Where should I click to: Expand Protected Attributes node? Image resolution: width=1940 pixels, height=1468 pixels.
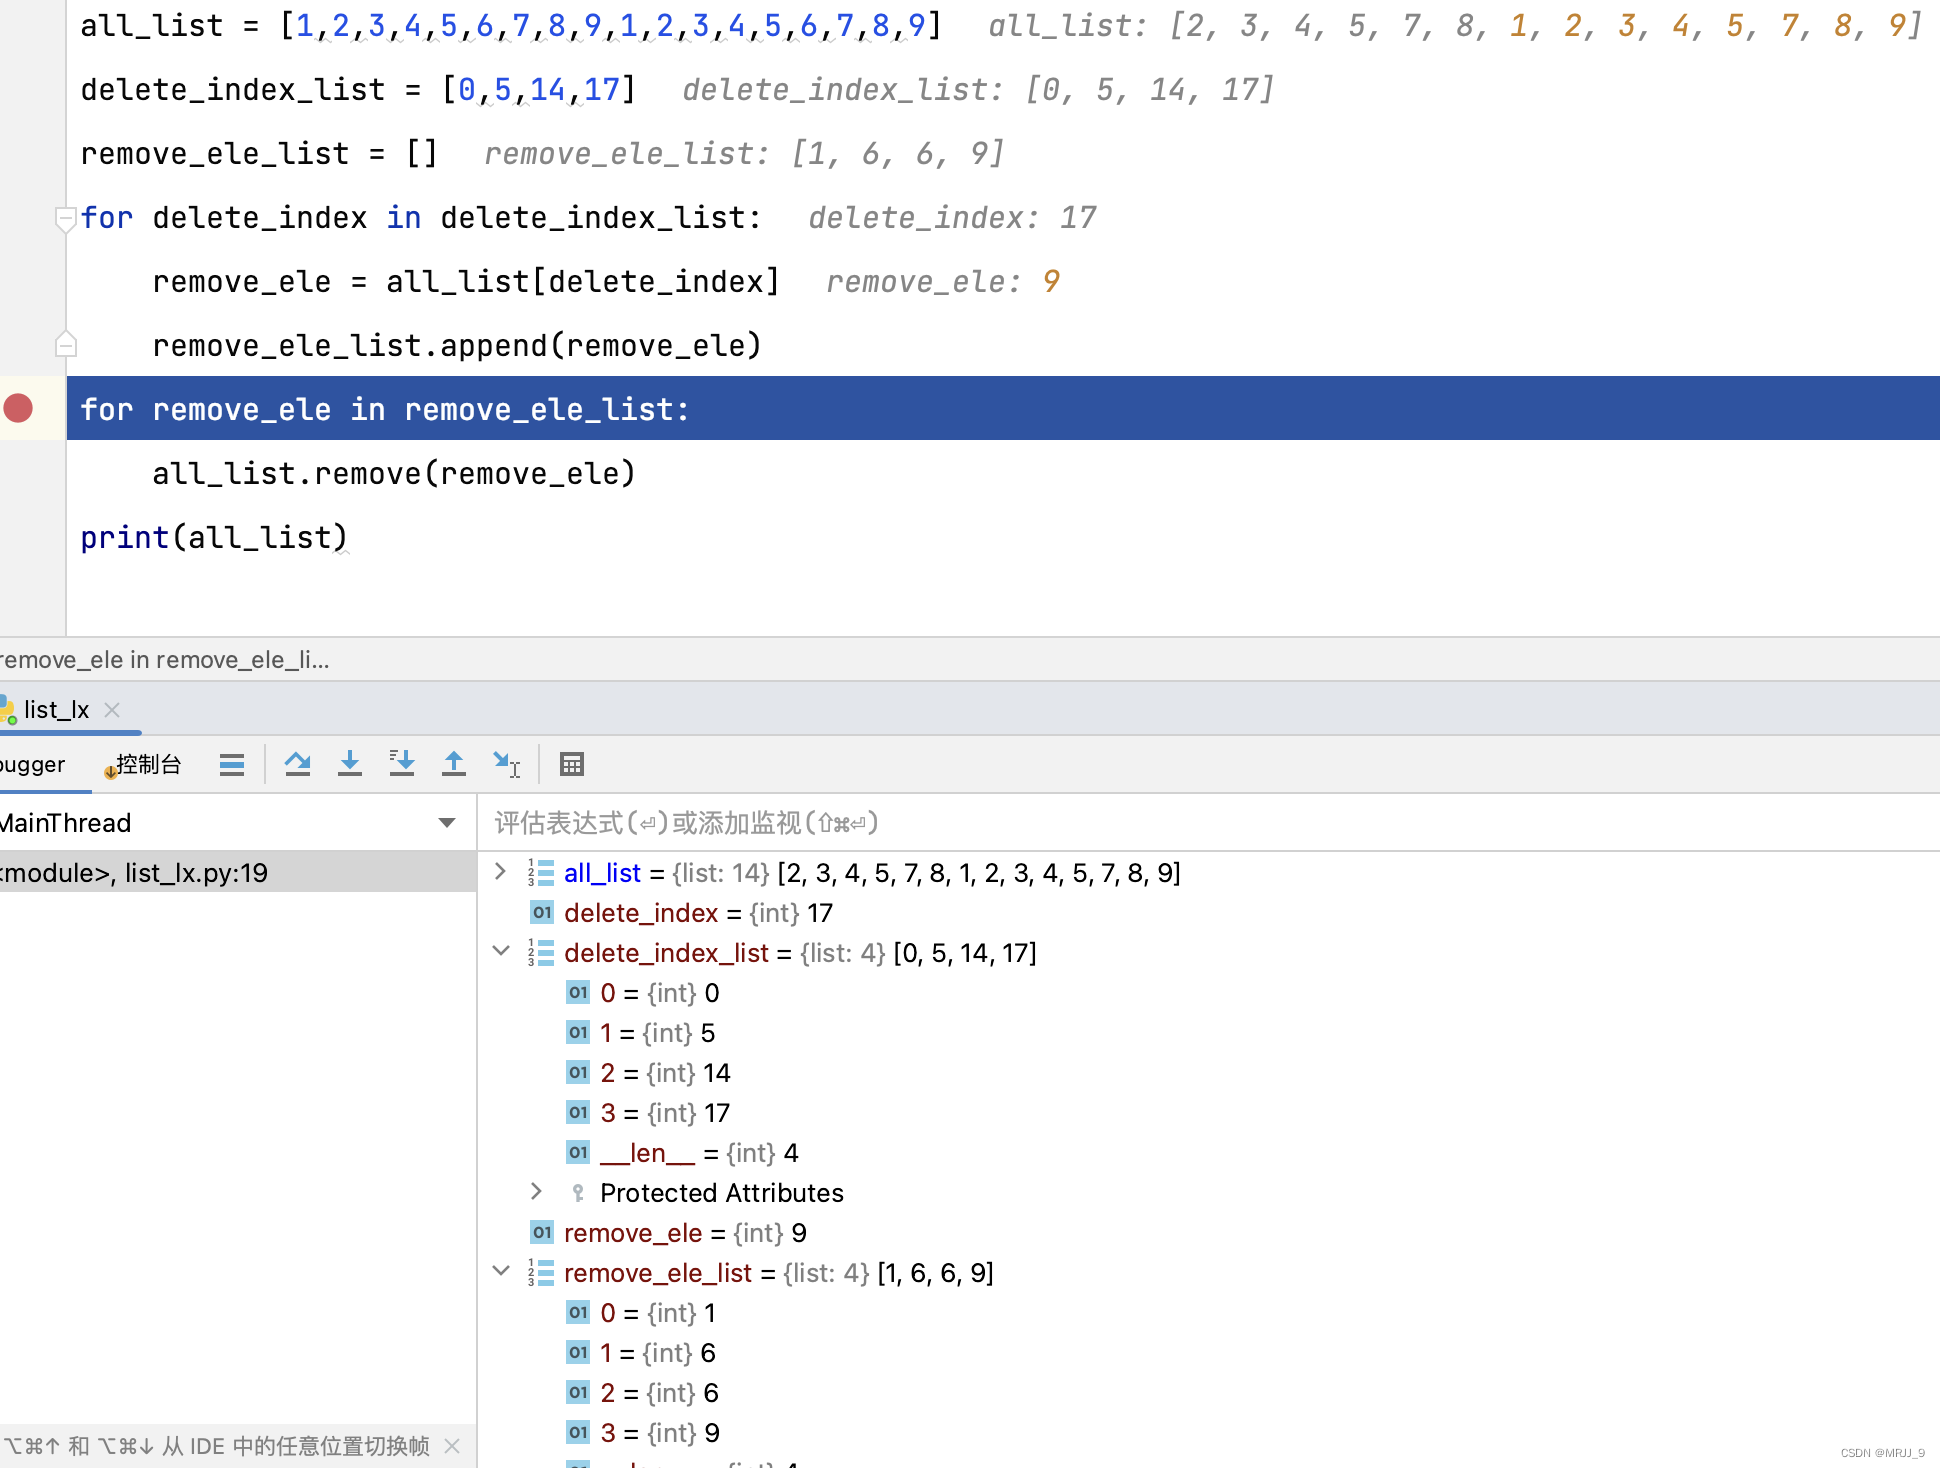(x=537, y=1192)
